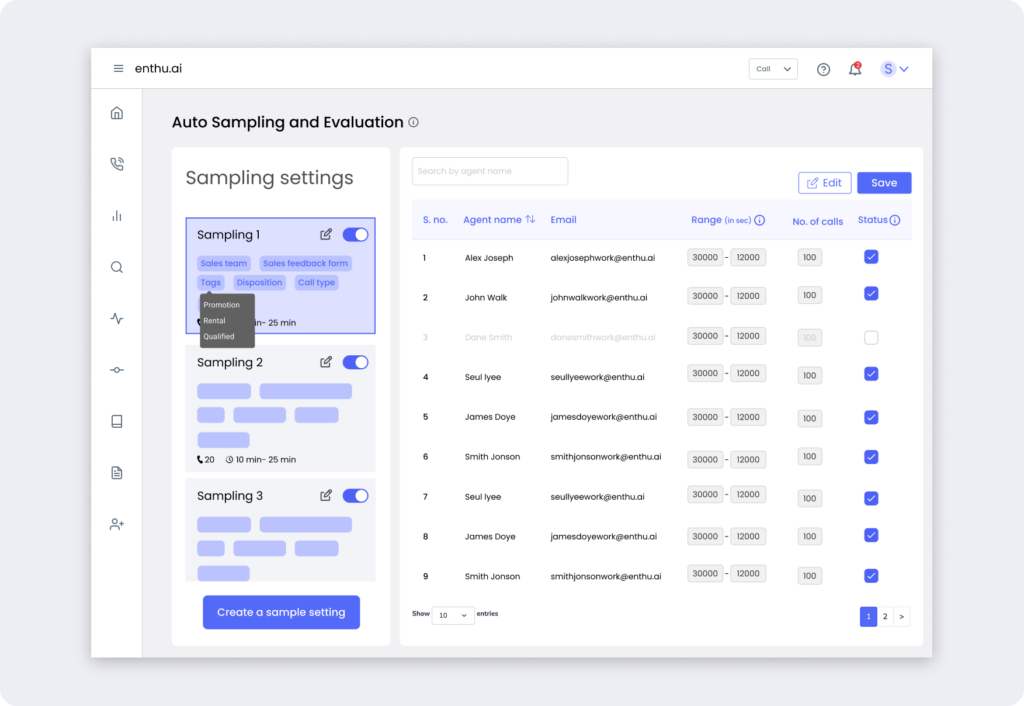Open the hamburger menu next to enthu.ai
This screenshot has height=706, width=1024.
tap(118, 68)
